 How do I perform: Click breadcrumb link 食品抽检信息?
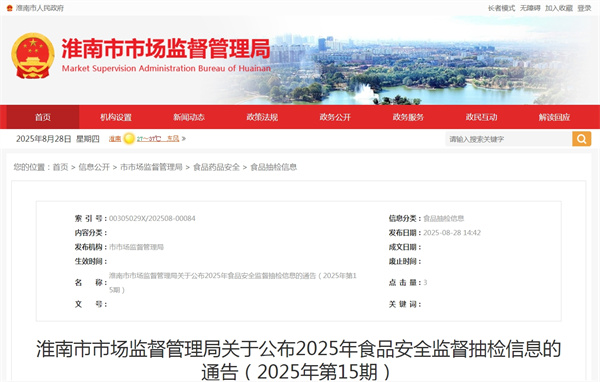(274, 167)
